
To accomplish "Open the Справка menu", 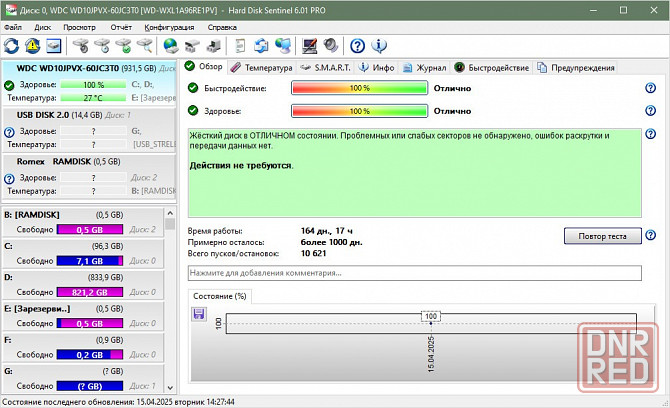I will click(x=222, y=27).
